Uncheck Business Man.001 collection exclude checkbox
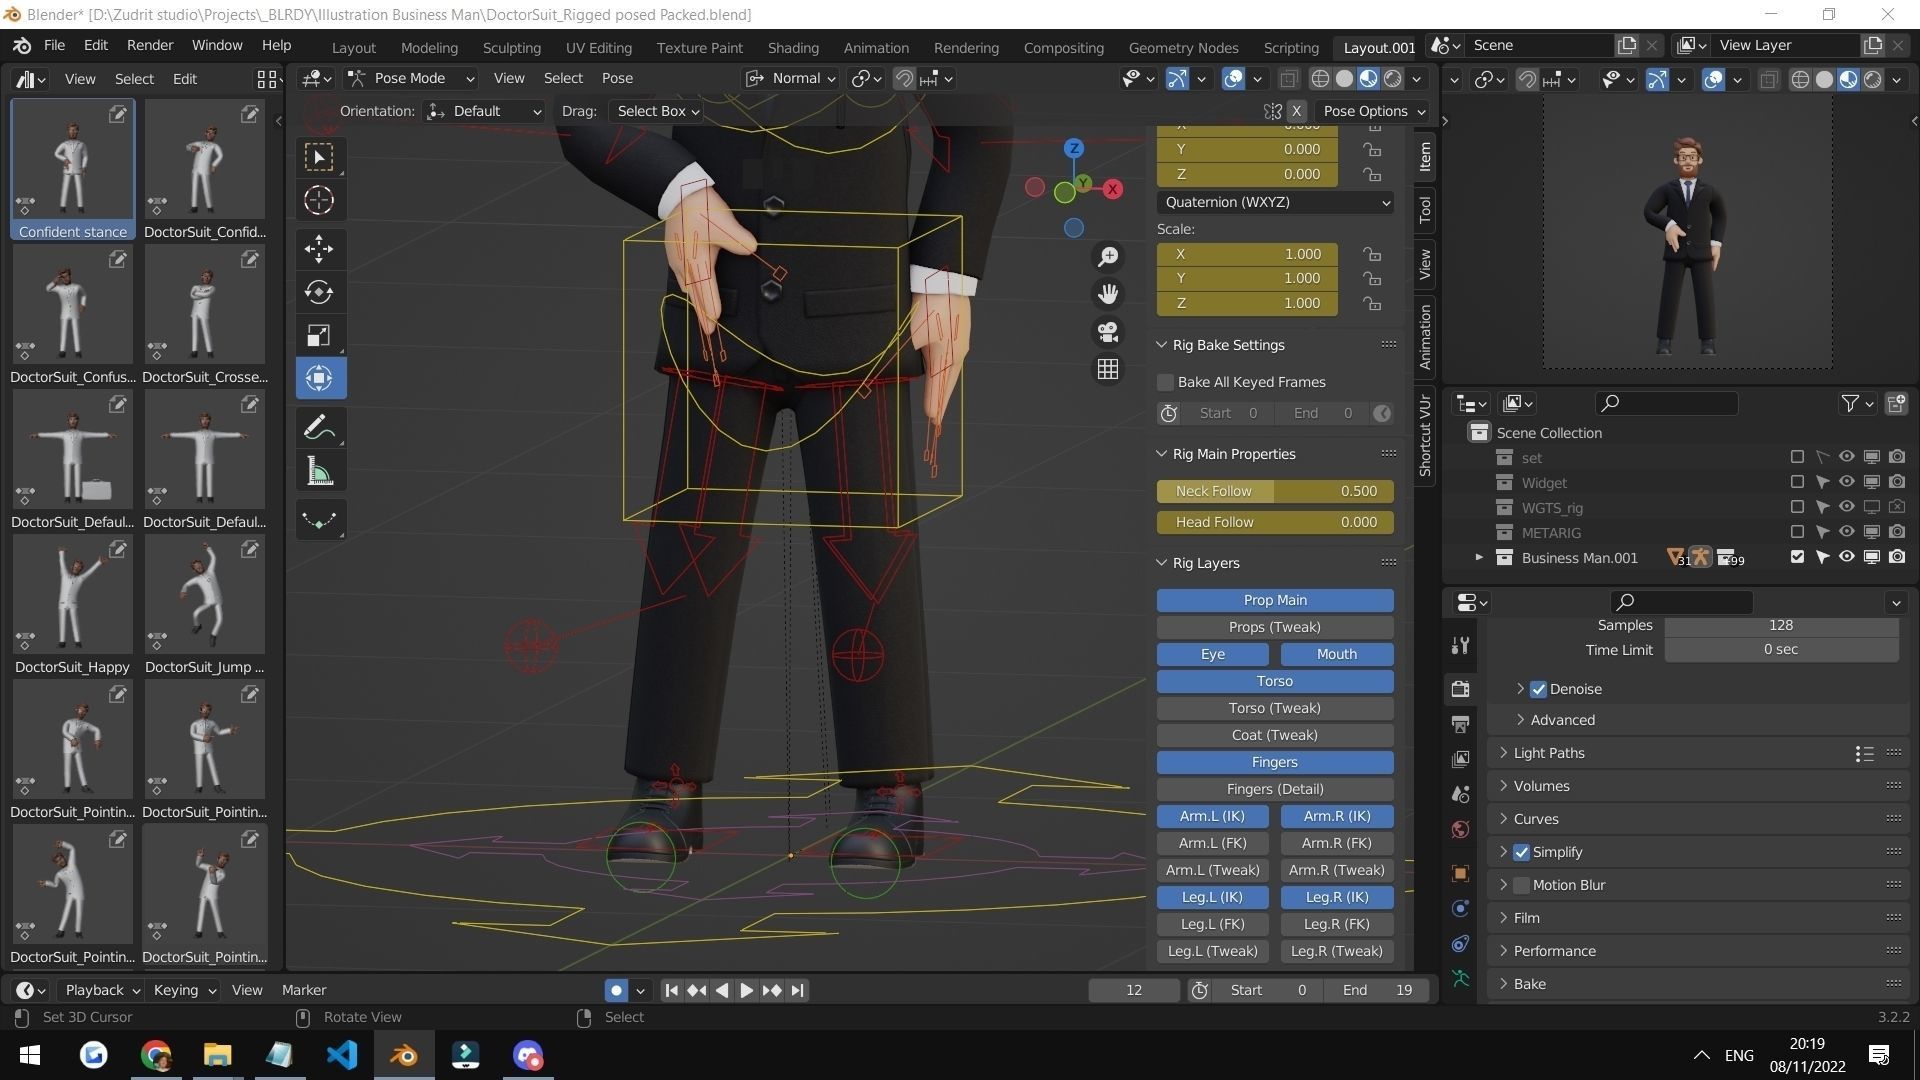Viewport: 1920px width, 1080px height. pyautogui.click(x=1797, y=557)
